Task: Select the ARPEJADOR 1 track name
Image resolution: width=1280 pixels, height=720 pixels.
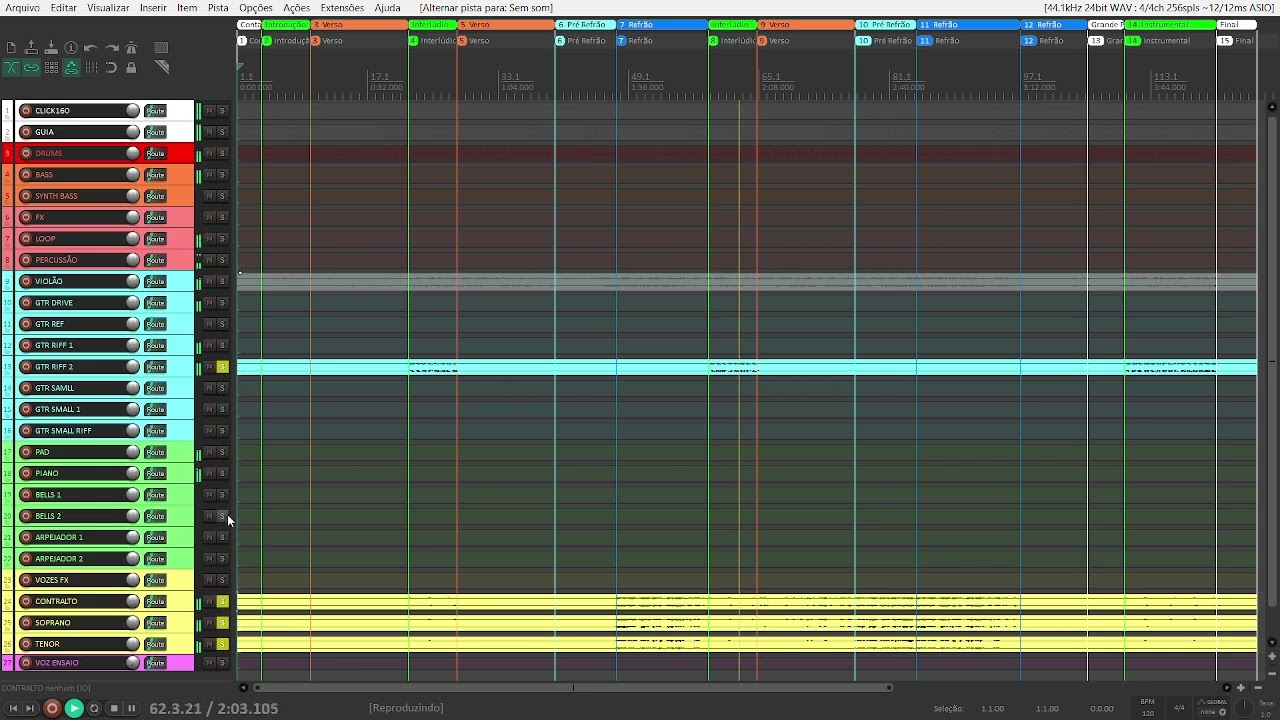Action: click(59, 537)
